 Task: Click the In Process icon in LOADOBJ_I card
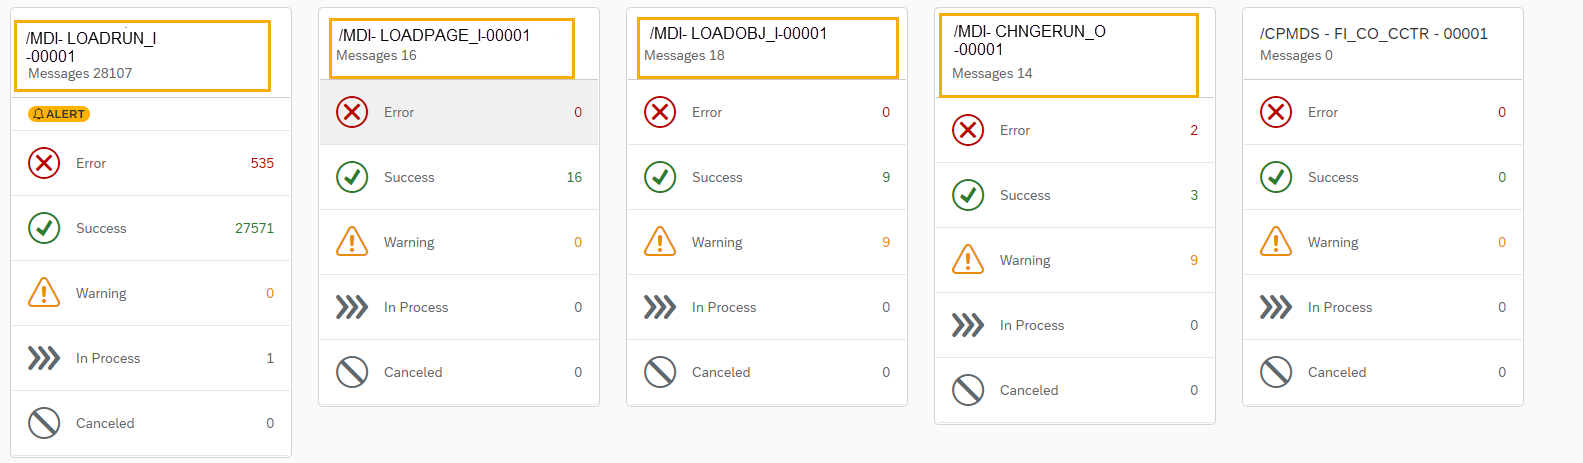point(660,307)
